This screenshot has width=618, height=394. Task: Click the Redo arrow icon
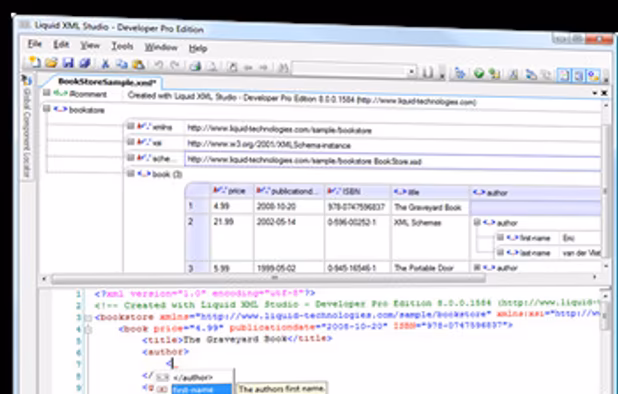point(175,65)
